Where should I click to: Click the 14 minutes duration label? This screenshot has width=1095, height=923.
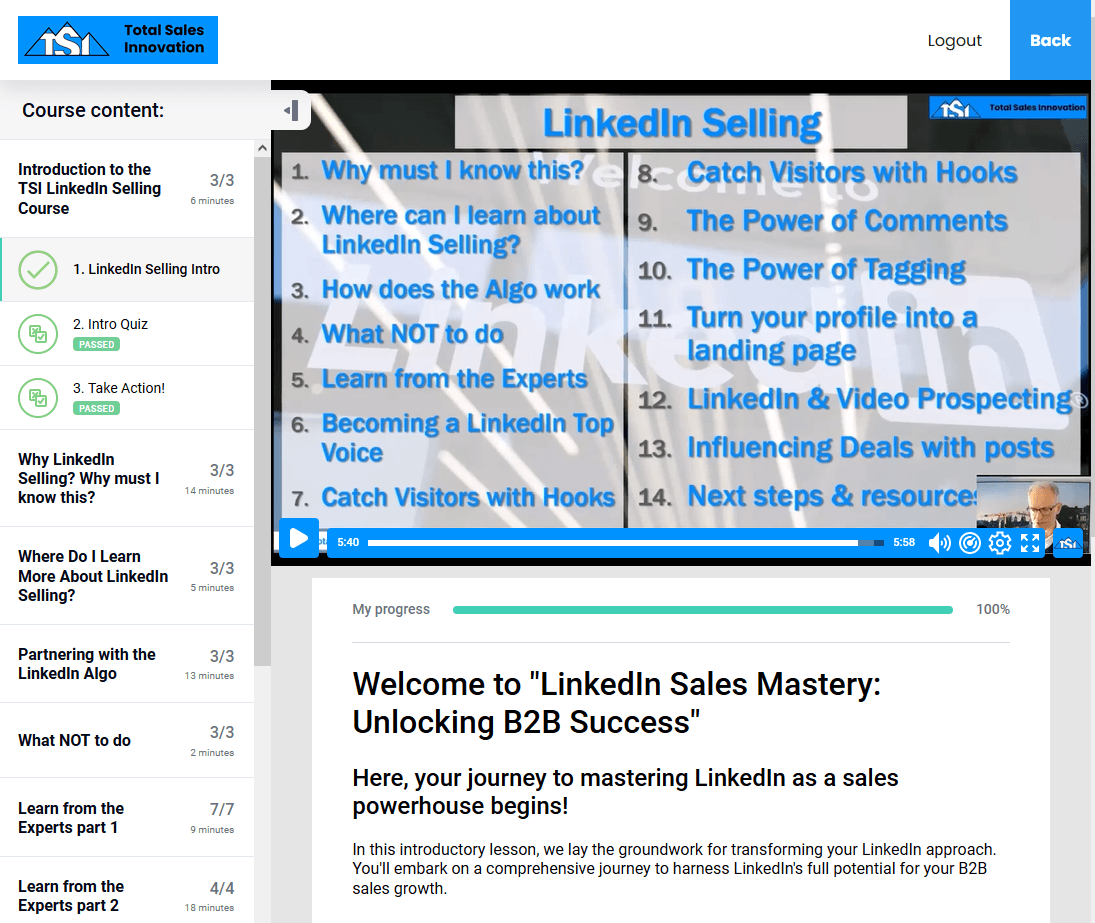[209, 491]
